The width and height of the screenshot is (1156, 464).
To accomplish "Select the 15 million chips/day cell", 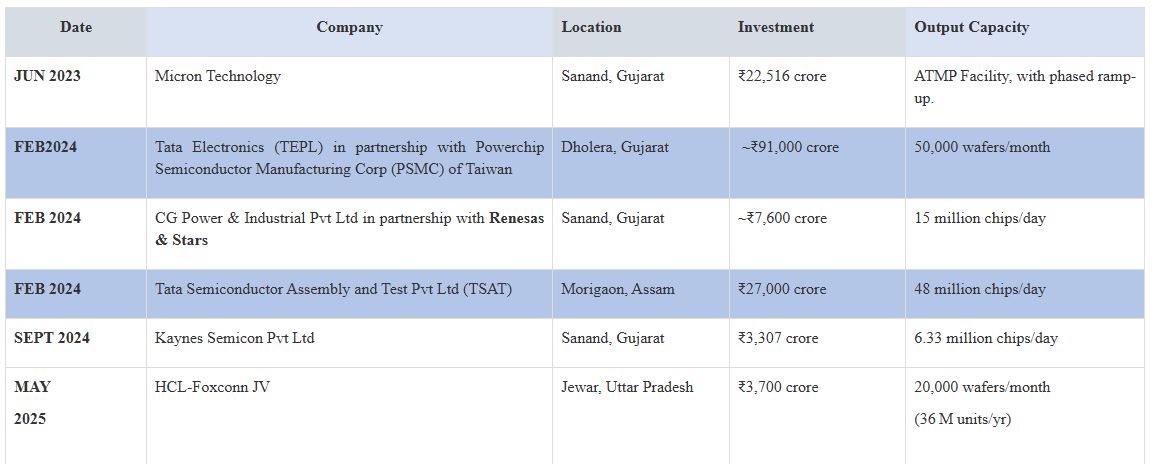I will pos(1025,233).
